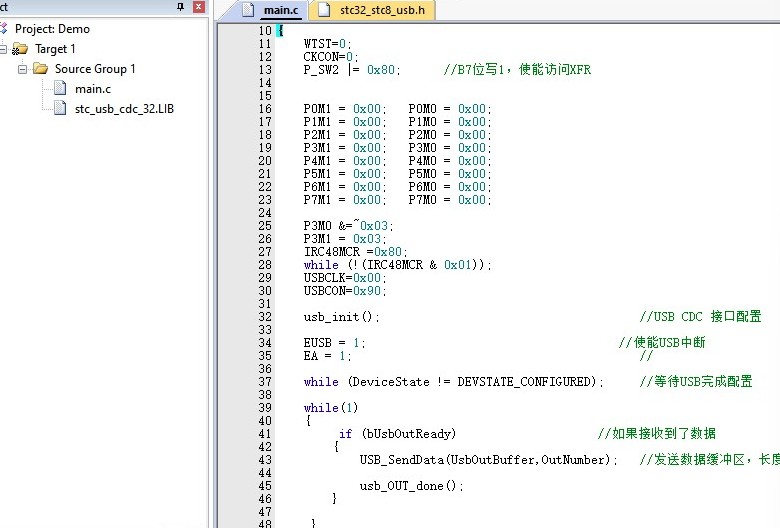Image resolution: width=780 pixels, height=528 pixels.
Task: Click the XFR access comment on line 13
Action: point(517,70)
